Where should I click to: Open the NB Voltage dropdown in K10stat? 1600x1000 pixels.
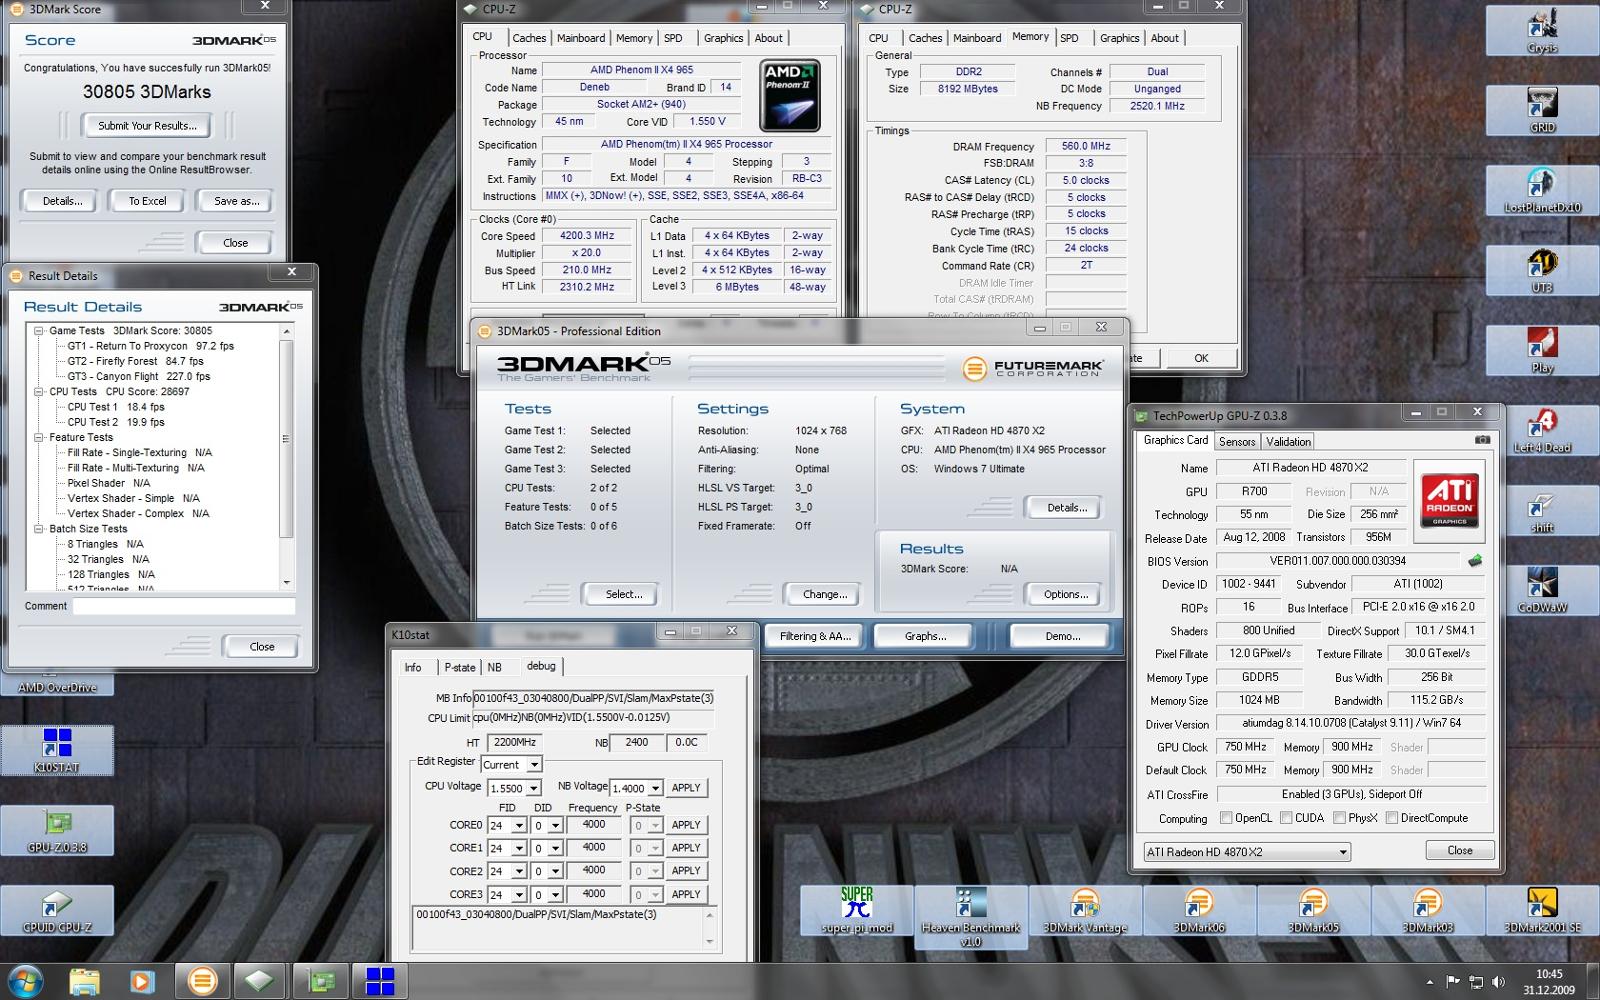[636, 788]
